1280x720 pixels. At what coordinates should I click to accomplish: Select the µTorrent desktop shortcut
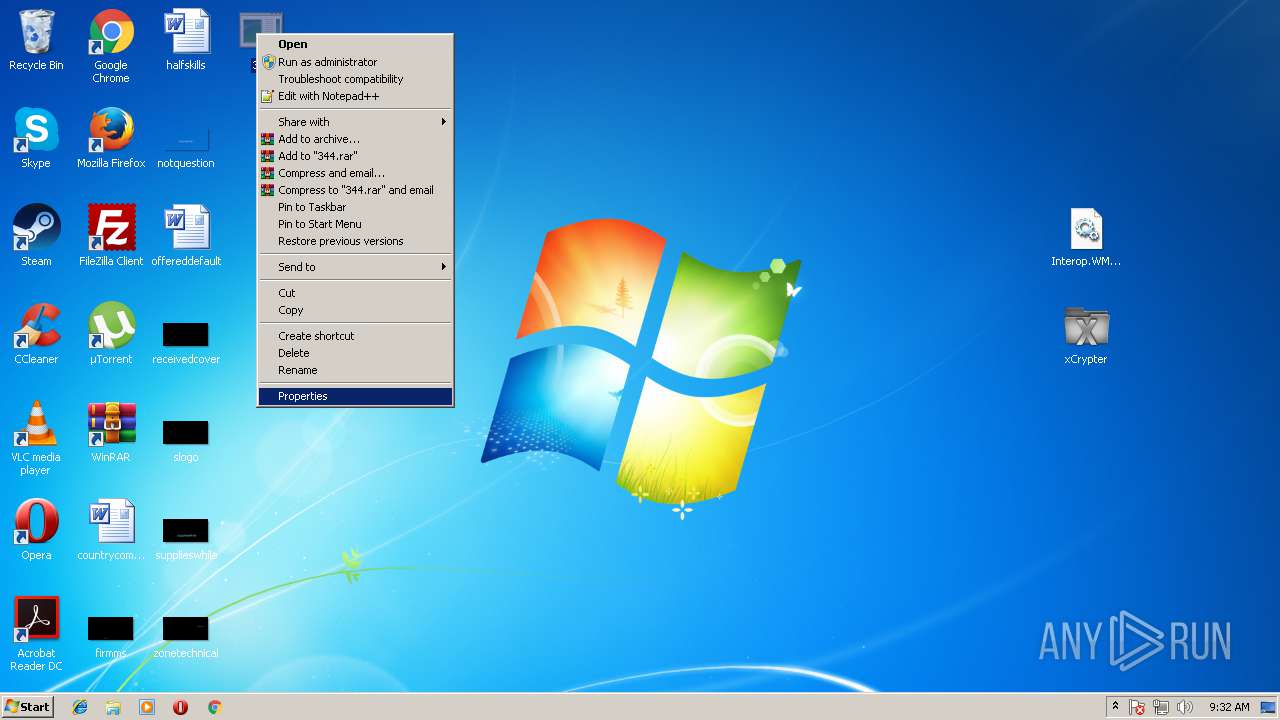coord(111,335)
